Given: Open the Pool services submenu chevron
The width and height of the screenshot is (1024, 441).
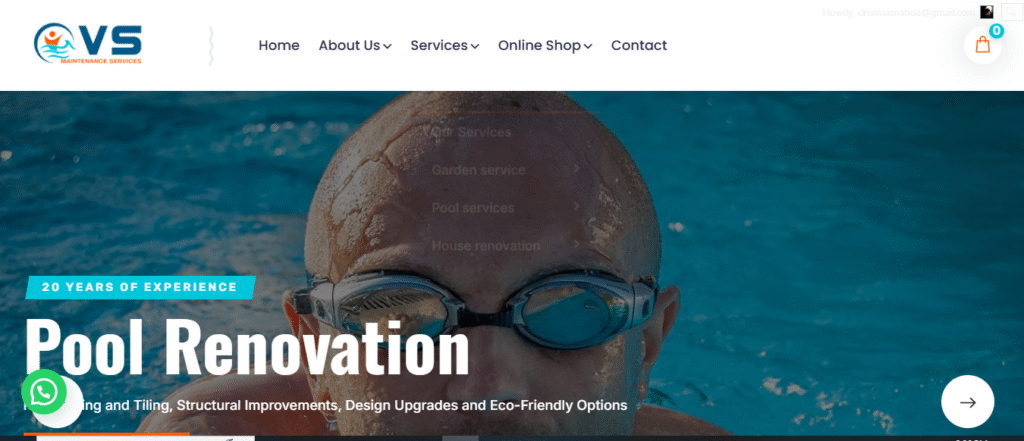Looking at the screenshot, I should 577,207.
